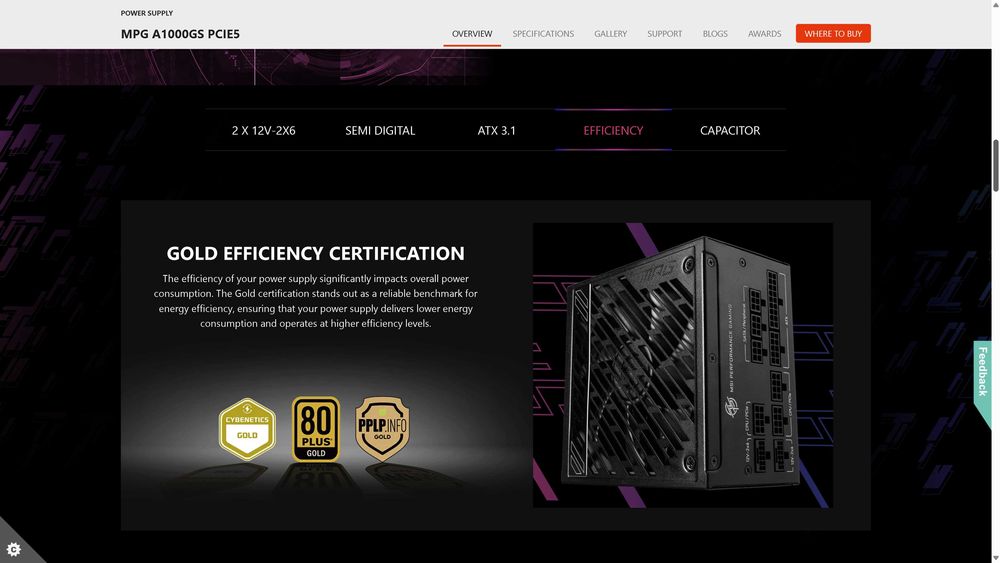Go to the Specifications tab

click(x=543, y=34)
